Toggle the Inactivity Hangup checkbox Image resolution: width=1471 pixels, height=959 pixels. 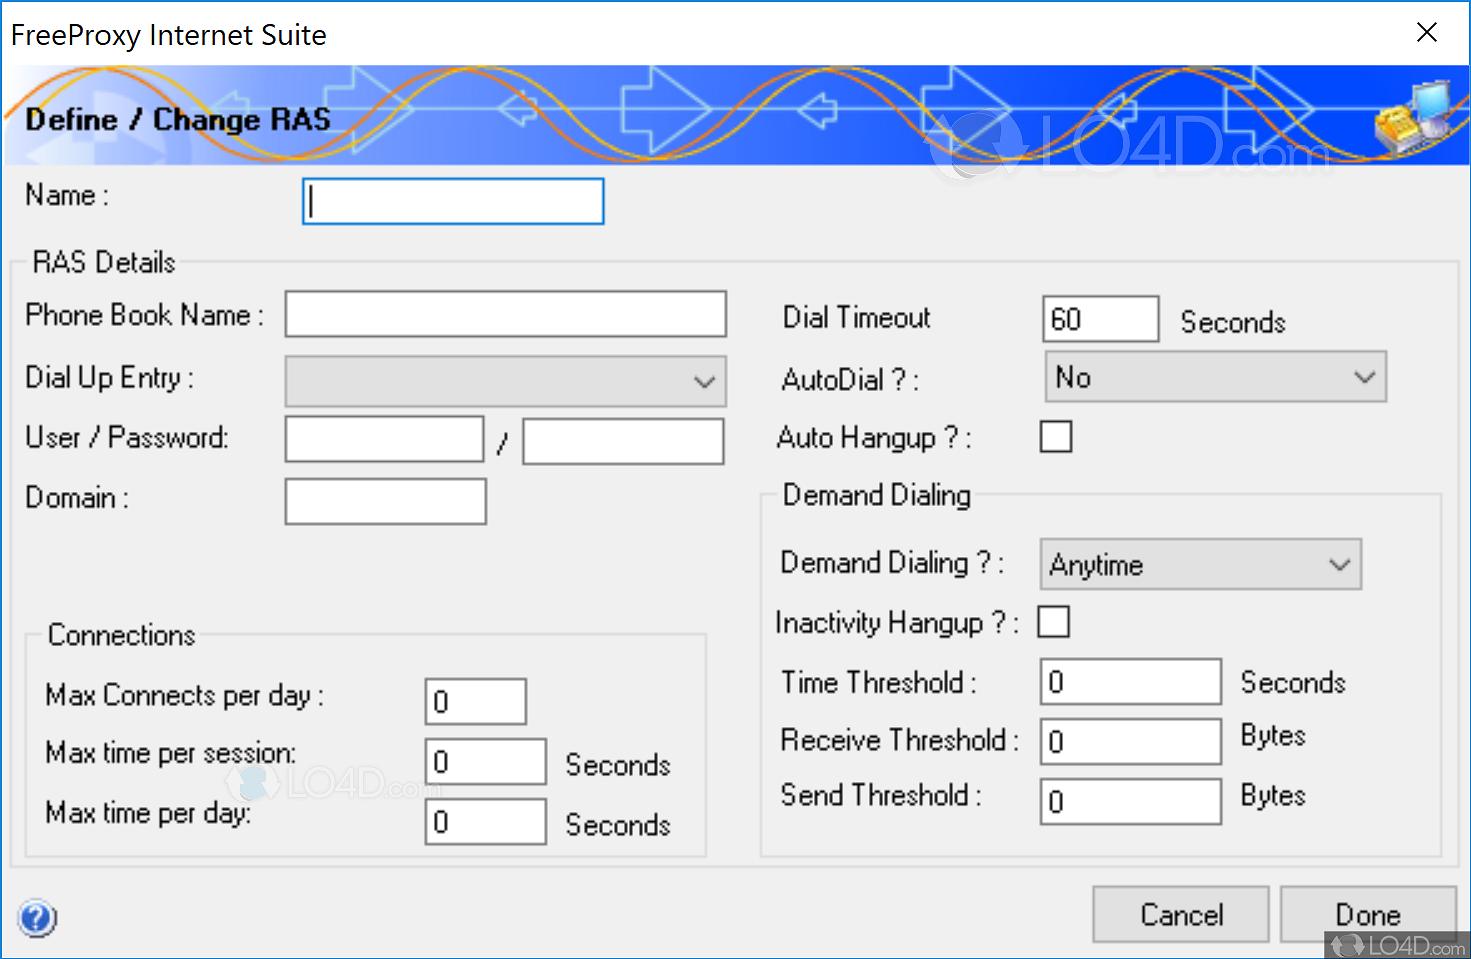1054,622
